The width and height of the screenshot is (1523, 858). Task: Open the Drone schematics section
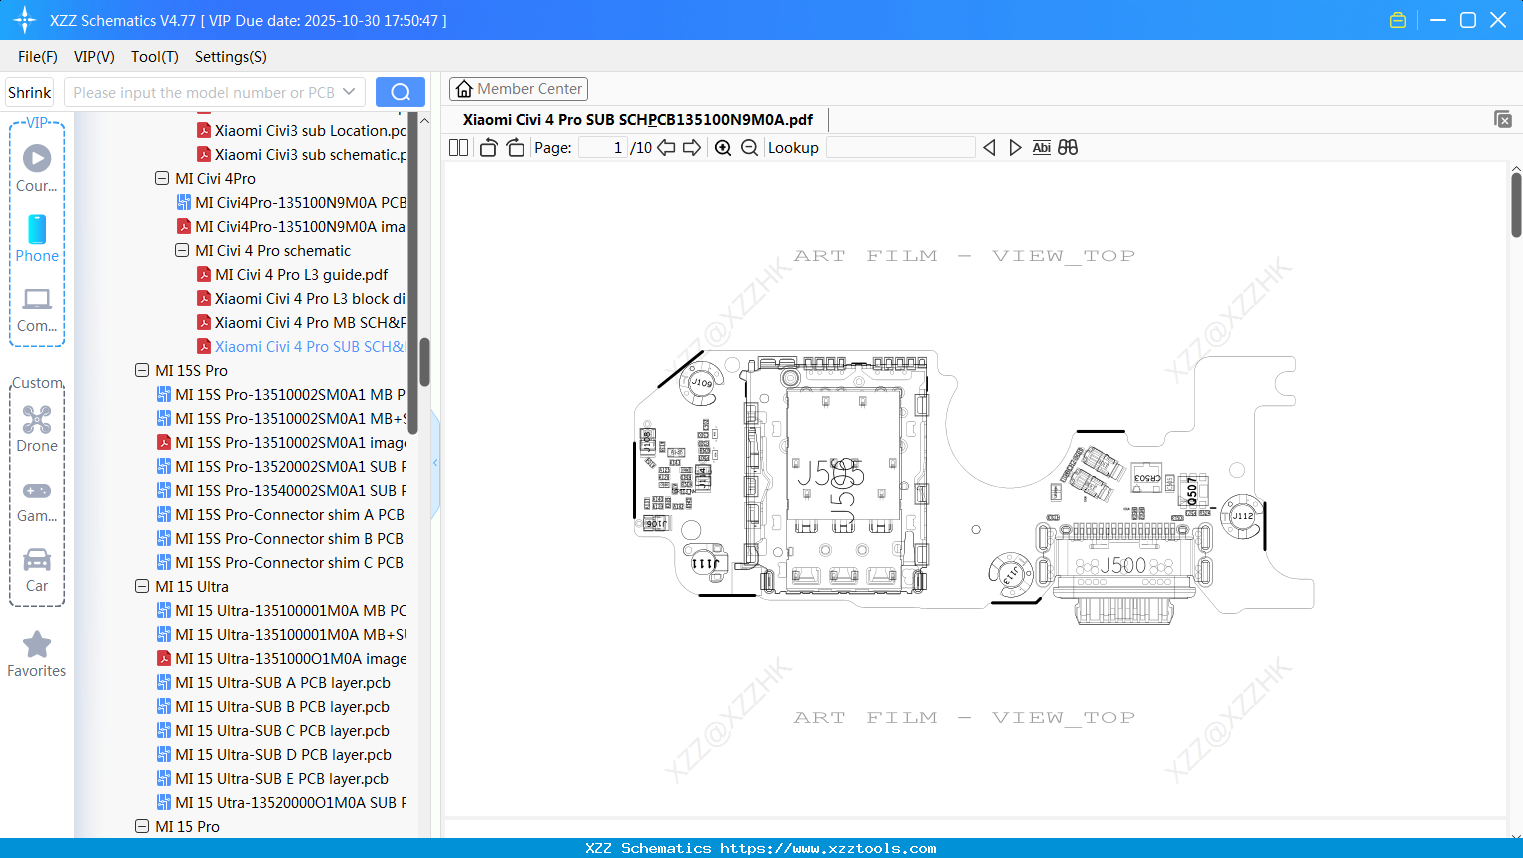click(x=37, y=428)
